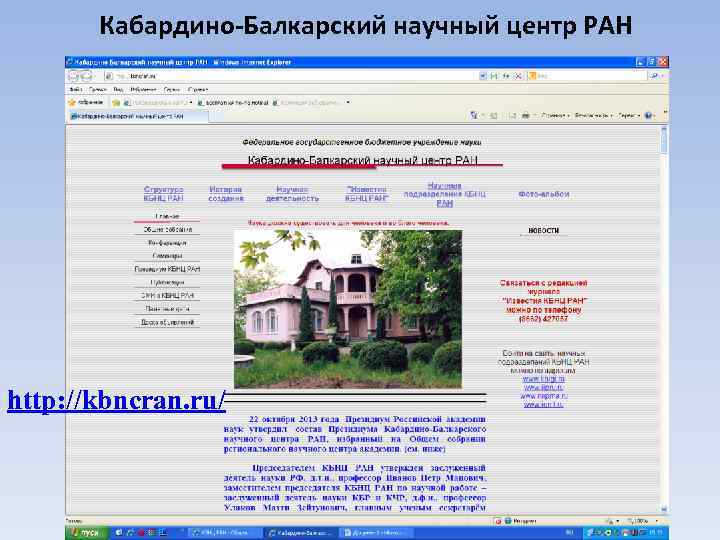Click the page vertical scrollbar thumb

664,140
